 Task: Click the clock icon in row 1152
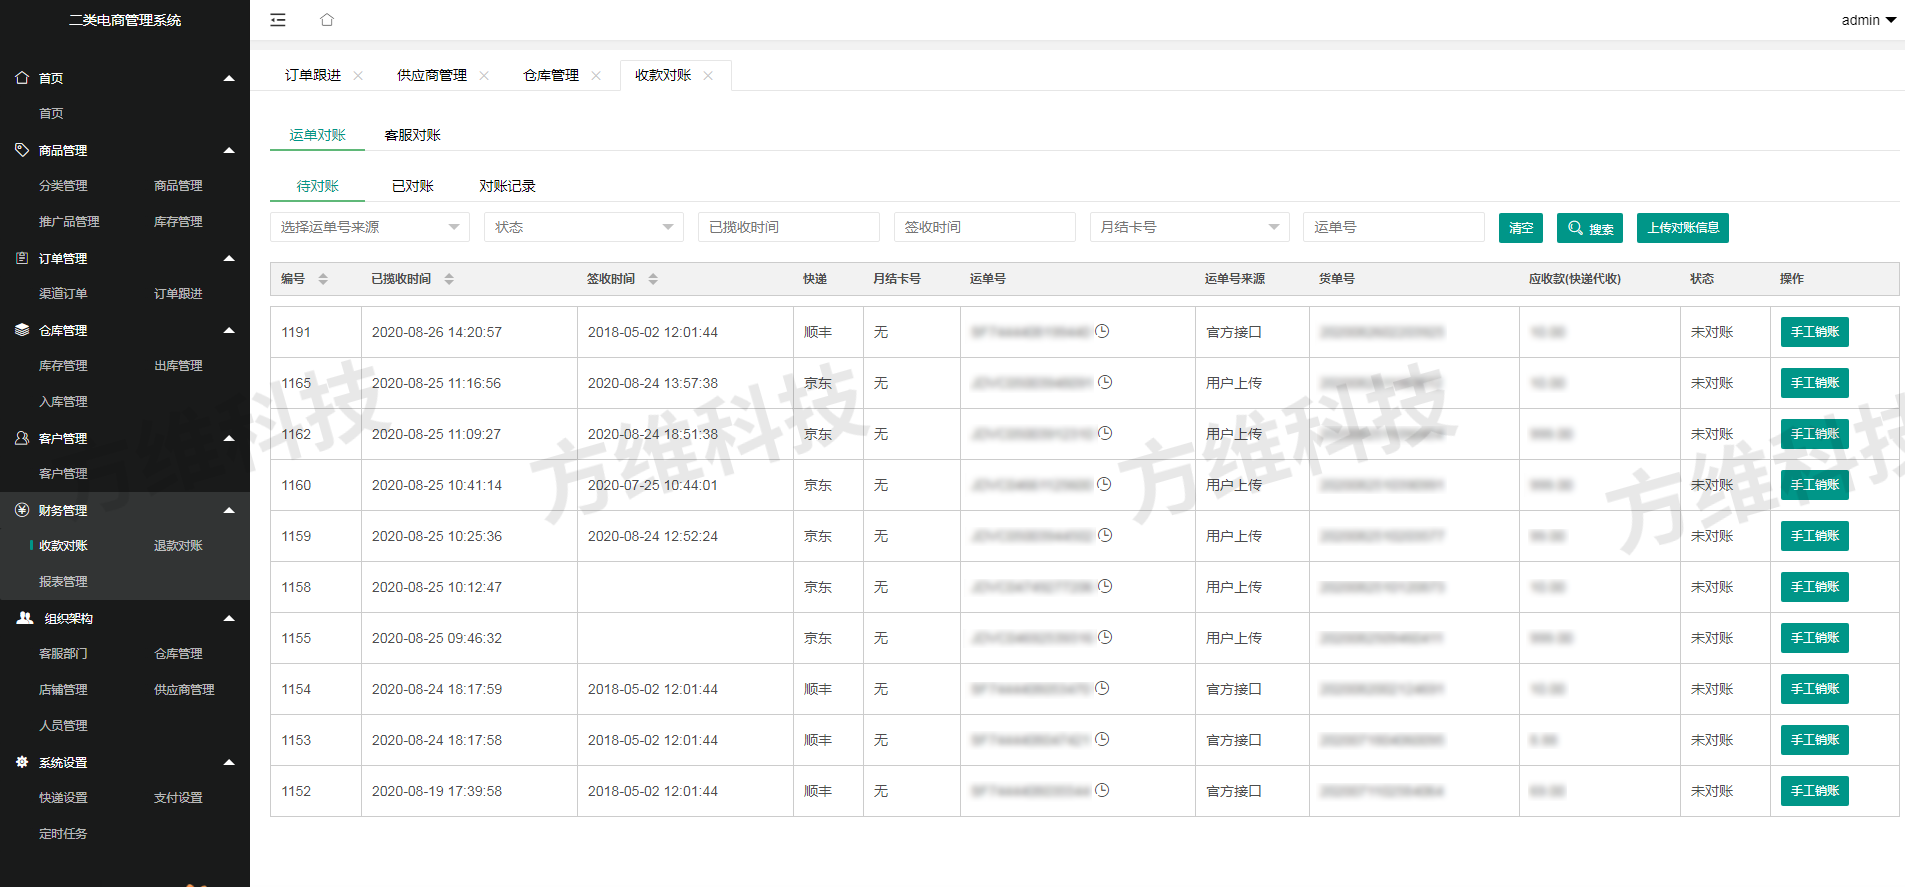click(1102, 790)
